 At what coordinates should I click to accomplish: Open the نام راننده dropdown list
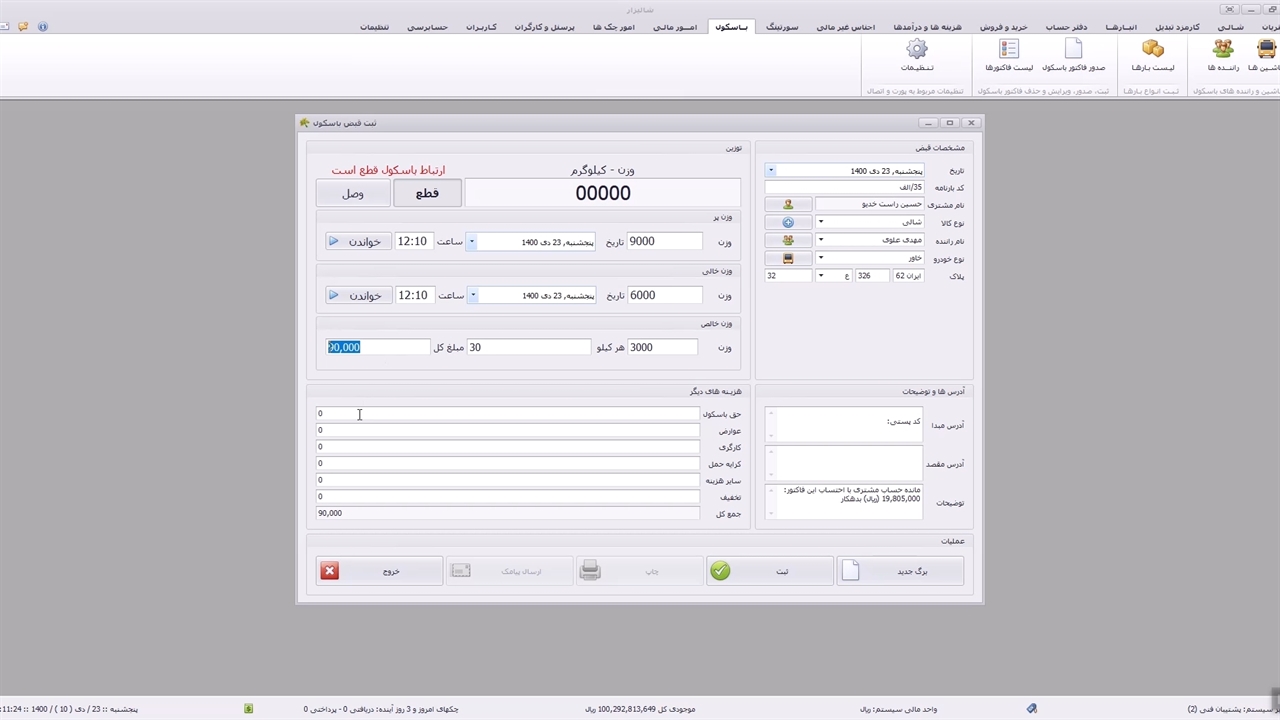pyautogui.click(x=821, y=240)
